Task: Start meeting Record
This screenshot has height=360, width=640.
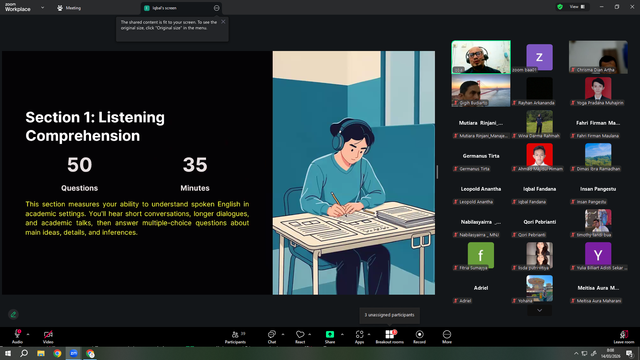Action: tap(419, 337)
